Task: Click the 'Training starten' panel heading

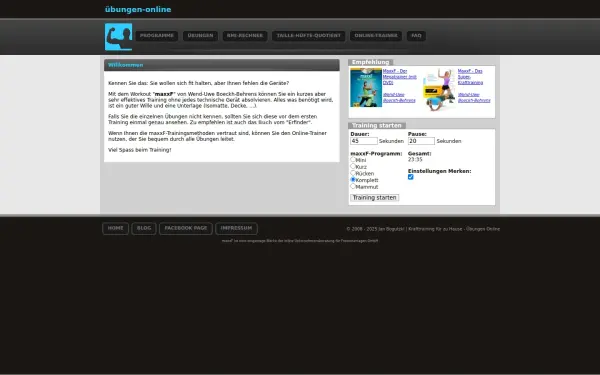Action: (377, 126)
